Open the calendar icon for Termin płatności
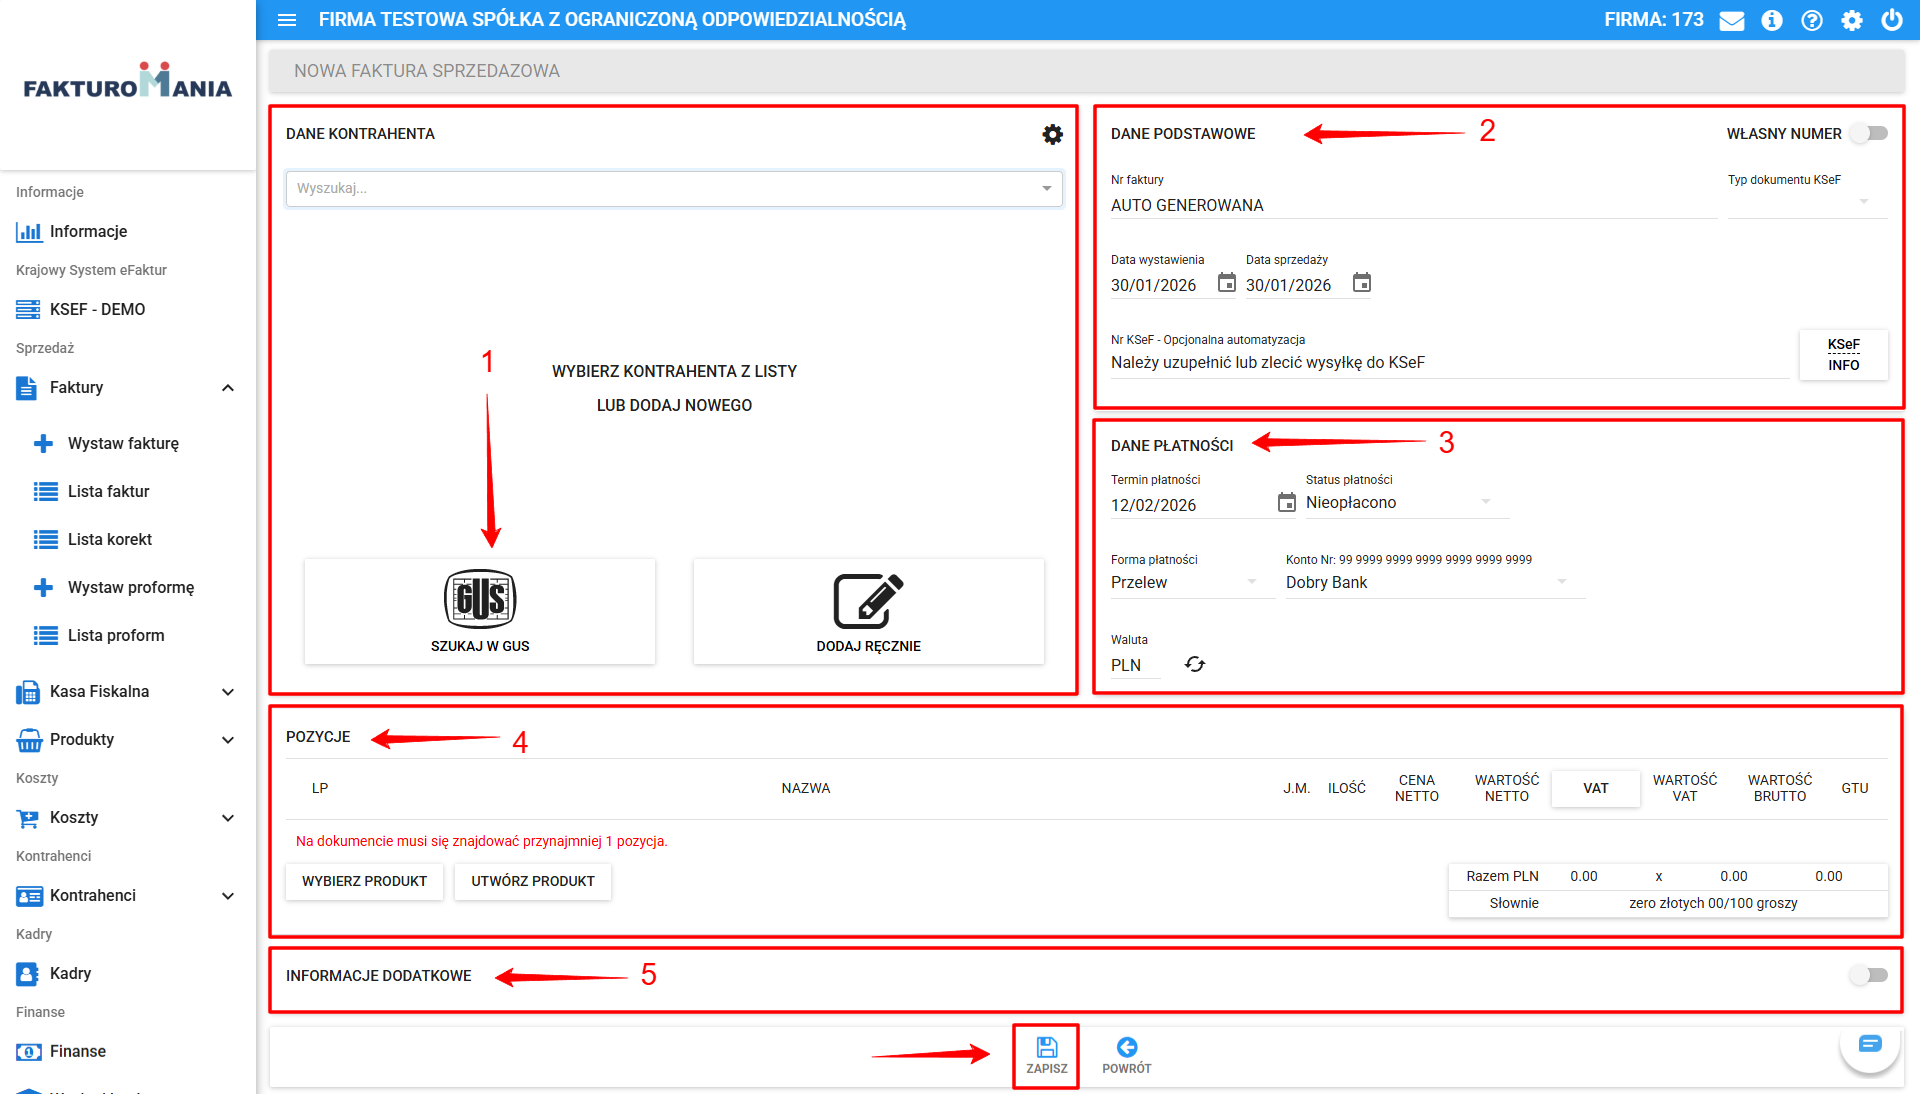Viewport: 1920px width, 1094px height. pyautogui.click(x=1286, y=502)
